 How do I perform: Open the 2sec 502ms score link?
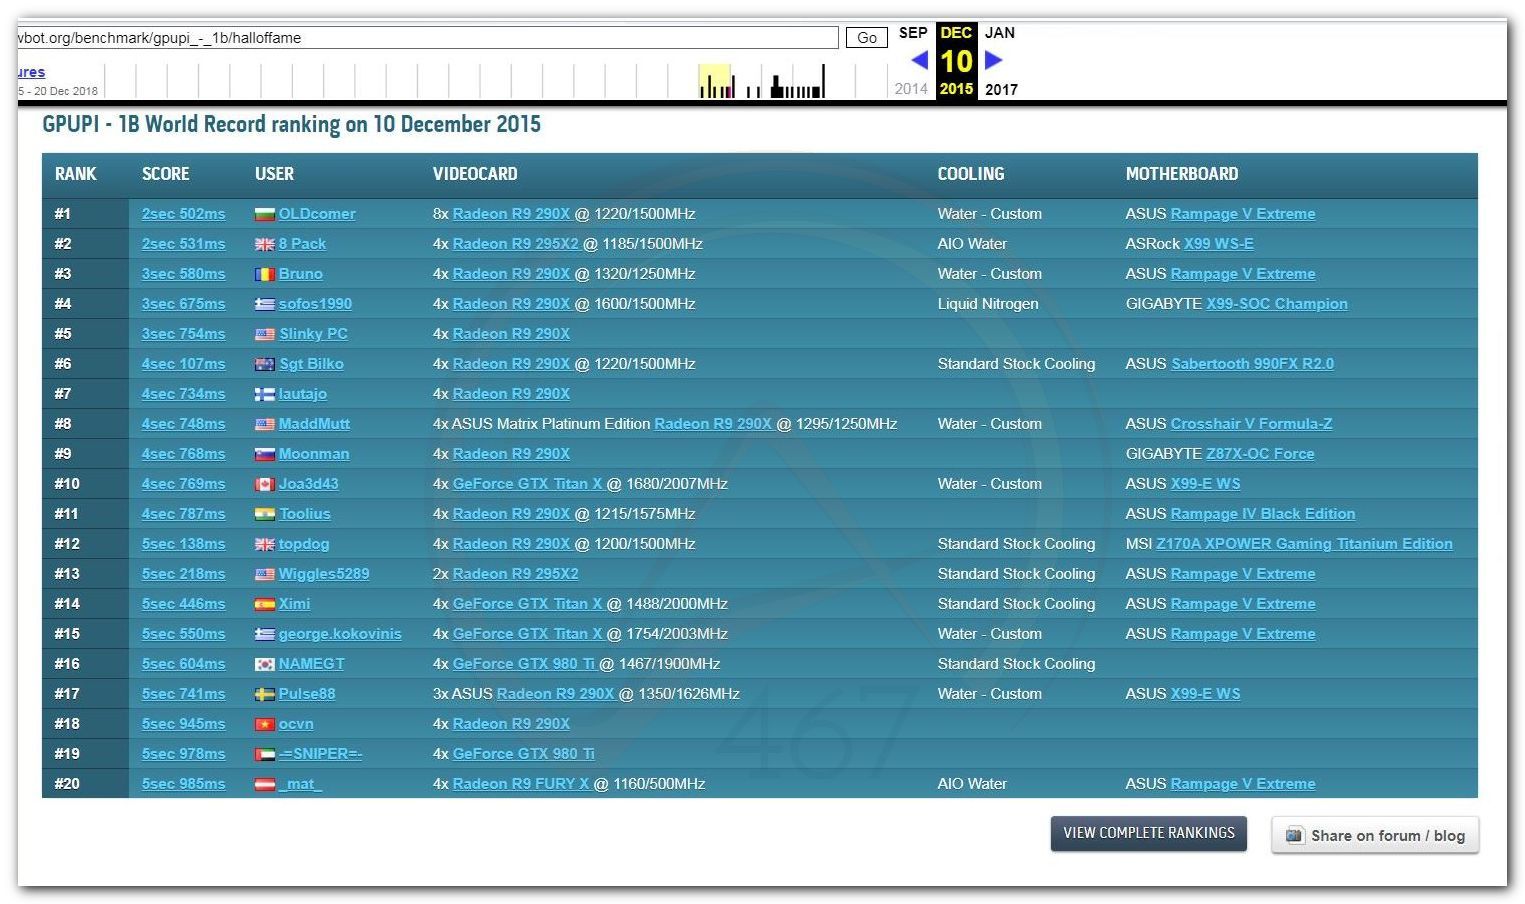tap(183, 214)
